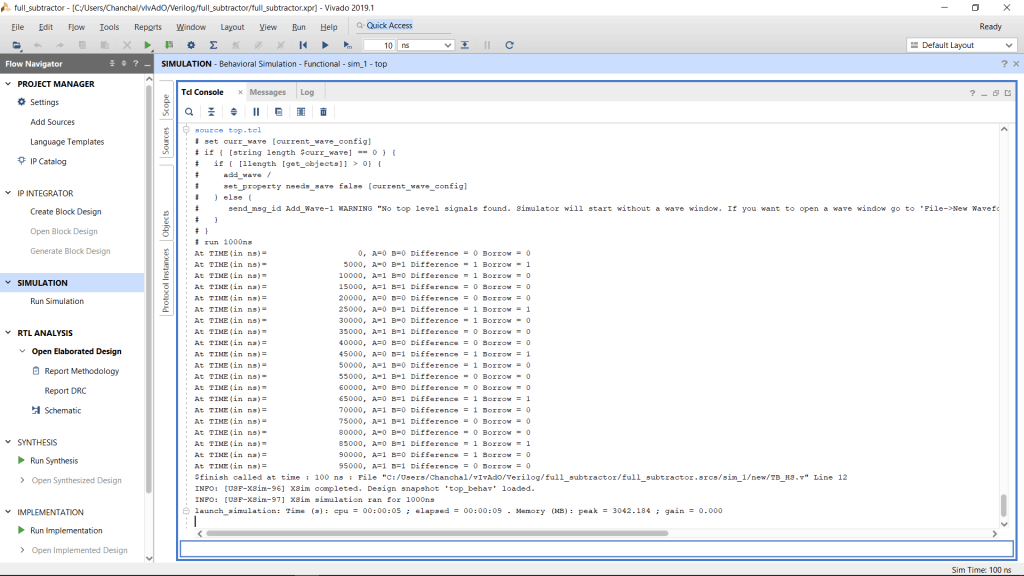Click the green Run flow toolbar icon

click(148, 45)
